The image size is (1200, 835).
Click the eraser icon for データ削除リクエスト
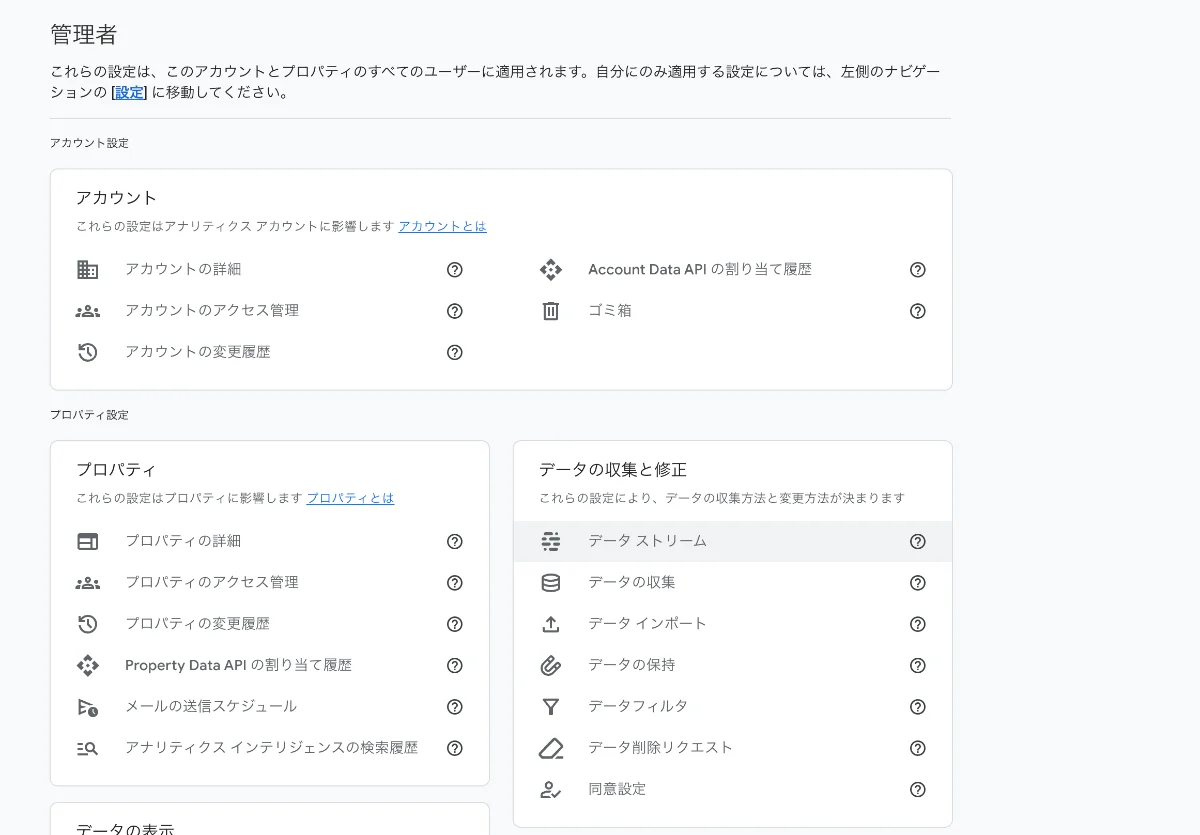[551, 748]
